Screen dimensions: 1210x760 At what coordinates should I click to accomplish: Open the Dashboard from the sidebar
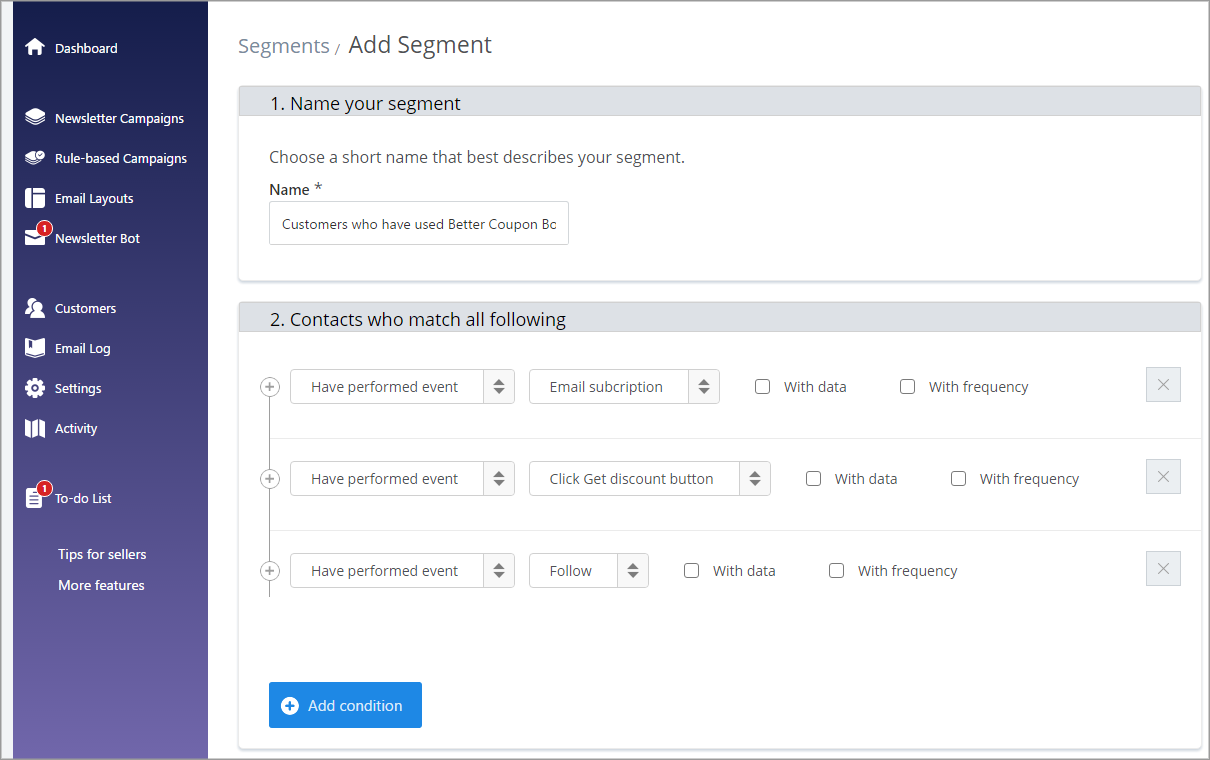(87, 47)
